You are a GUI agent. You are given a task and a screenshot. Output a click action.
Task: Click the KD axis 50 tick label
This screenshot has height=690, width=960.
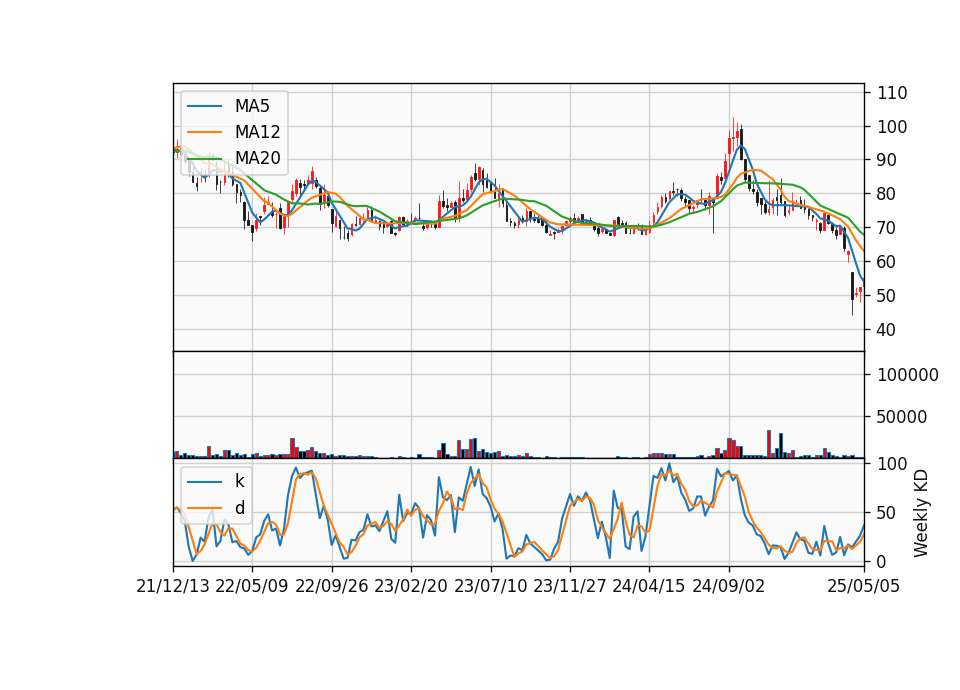pos(887,512)
